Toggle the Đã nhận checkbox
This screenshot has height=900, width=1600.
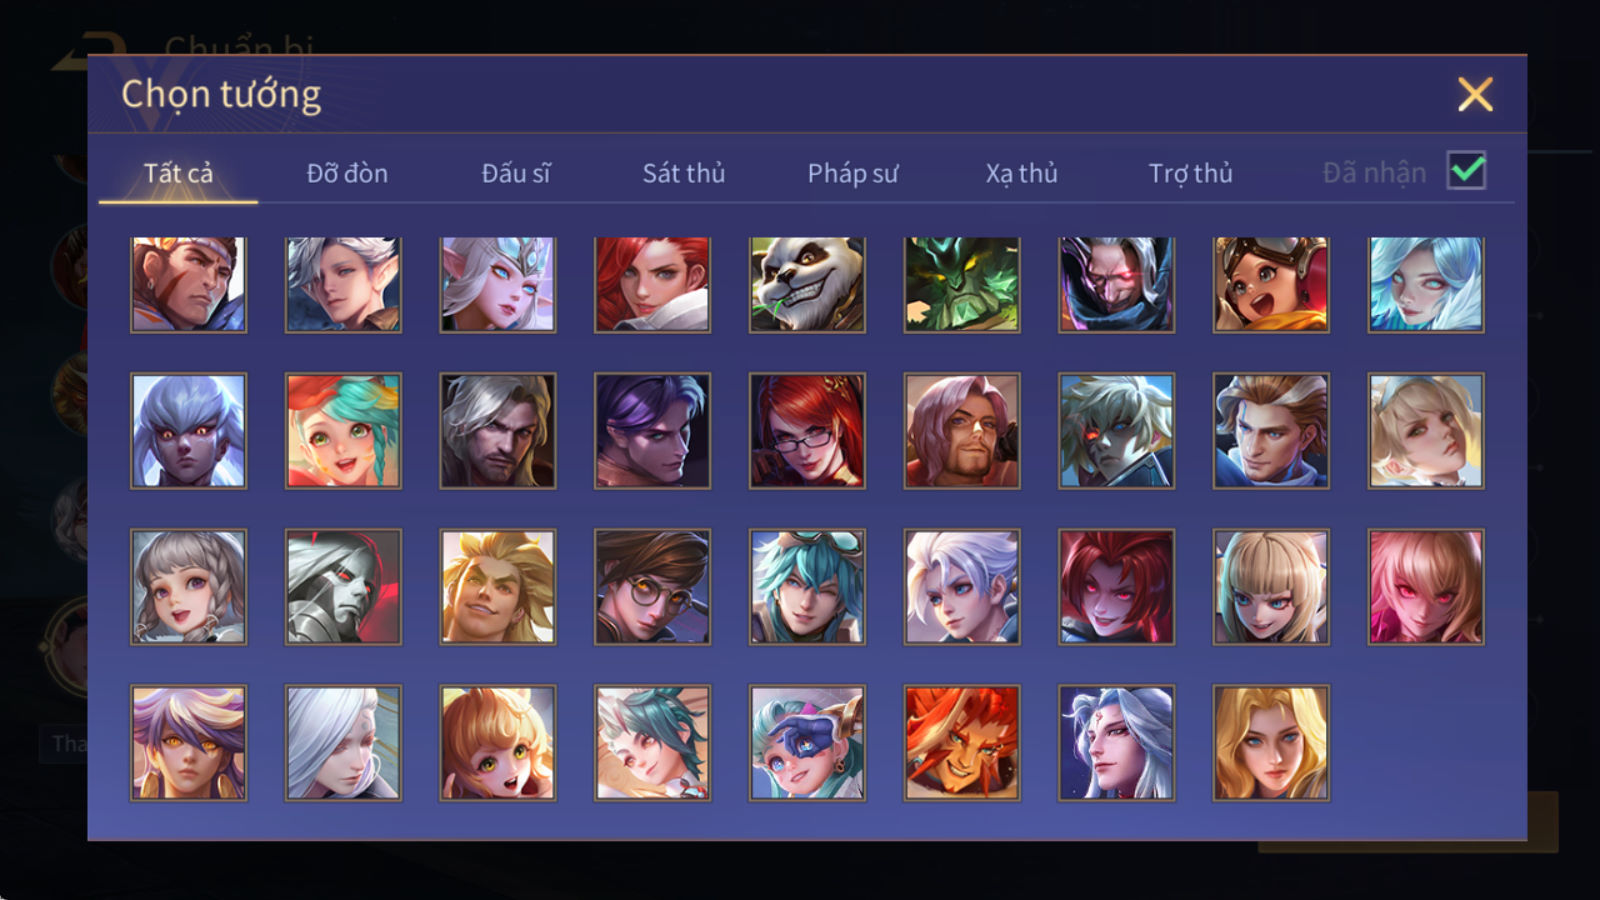(1466, 171)
